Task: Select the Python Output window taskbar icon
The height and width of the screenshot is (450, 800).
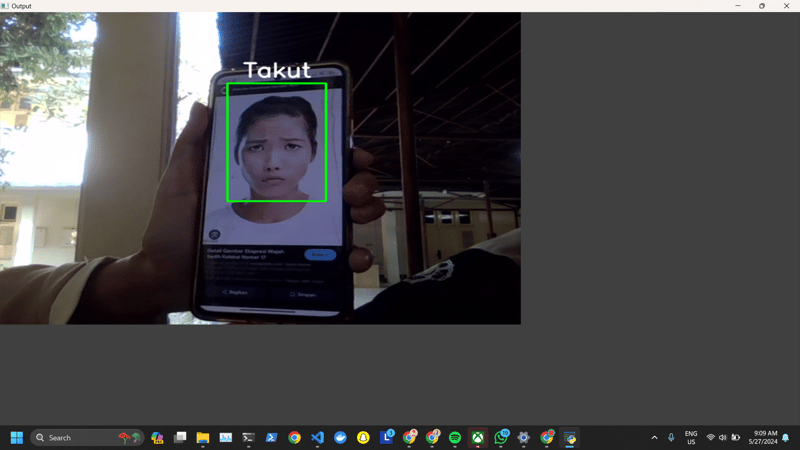Action: tap(570, 438)
